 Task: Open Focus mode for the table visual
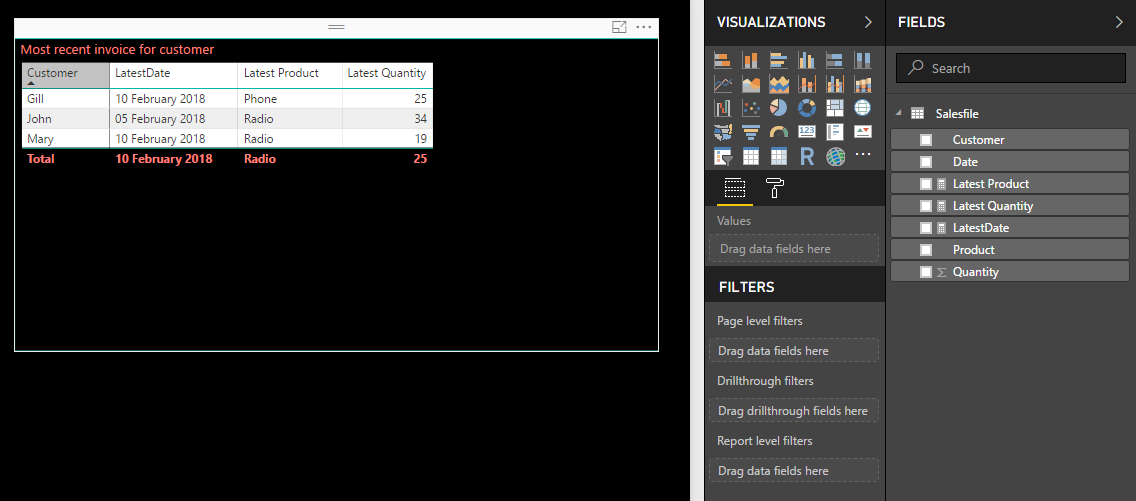click(x=619, y=28)
